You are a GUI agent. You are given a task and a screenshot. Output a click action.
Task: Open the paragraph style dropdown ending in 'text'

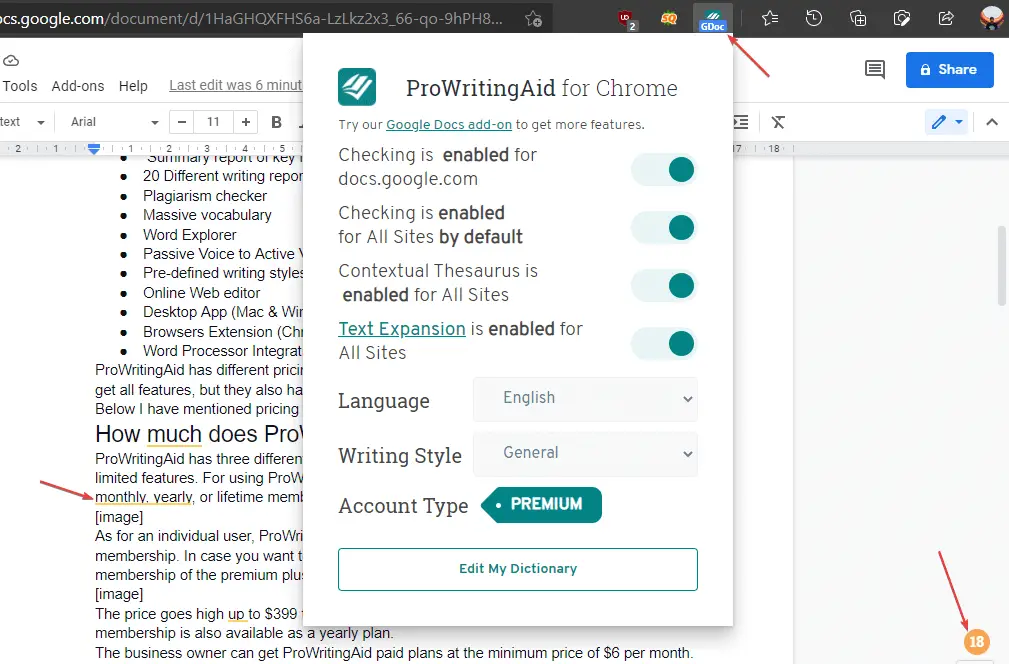(23, 122)
